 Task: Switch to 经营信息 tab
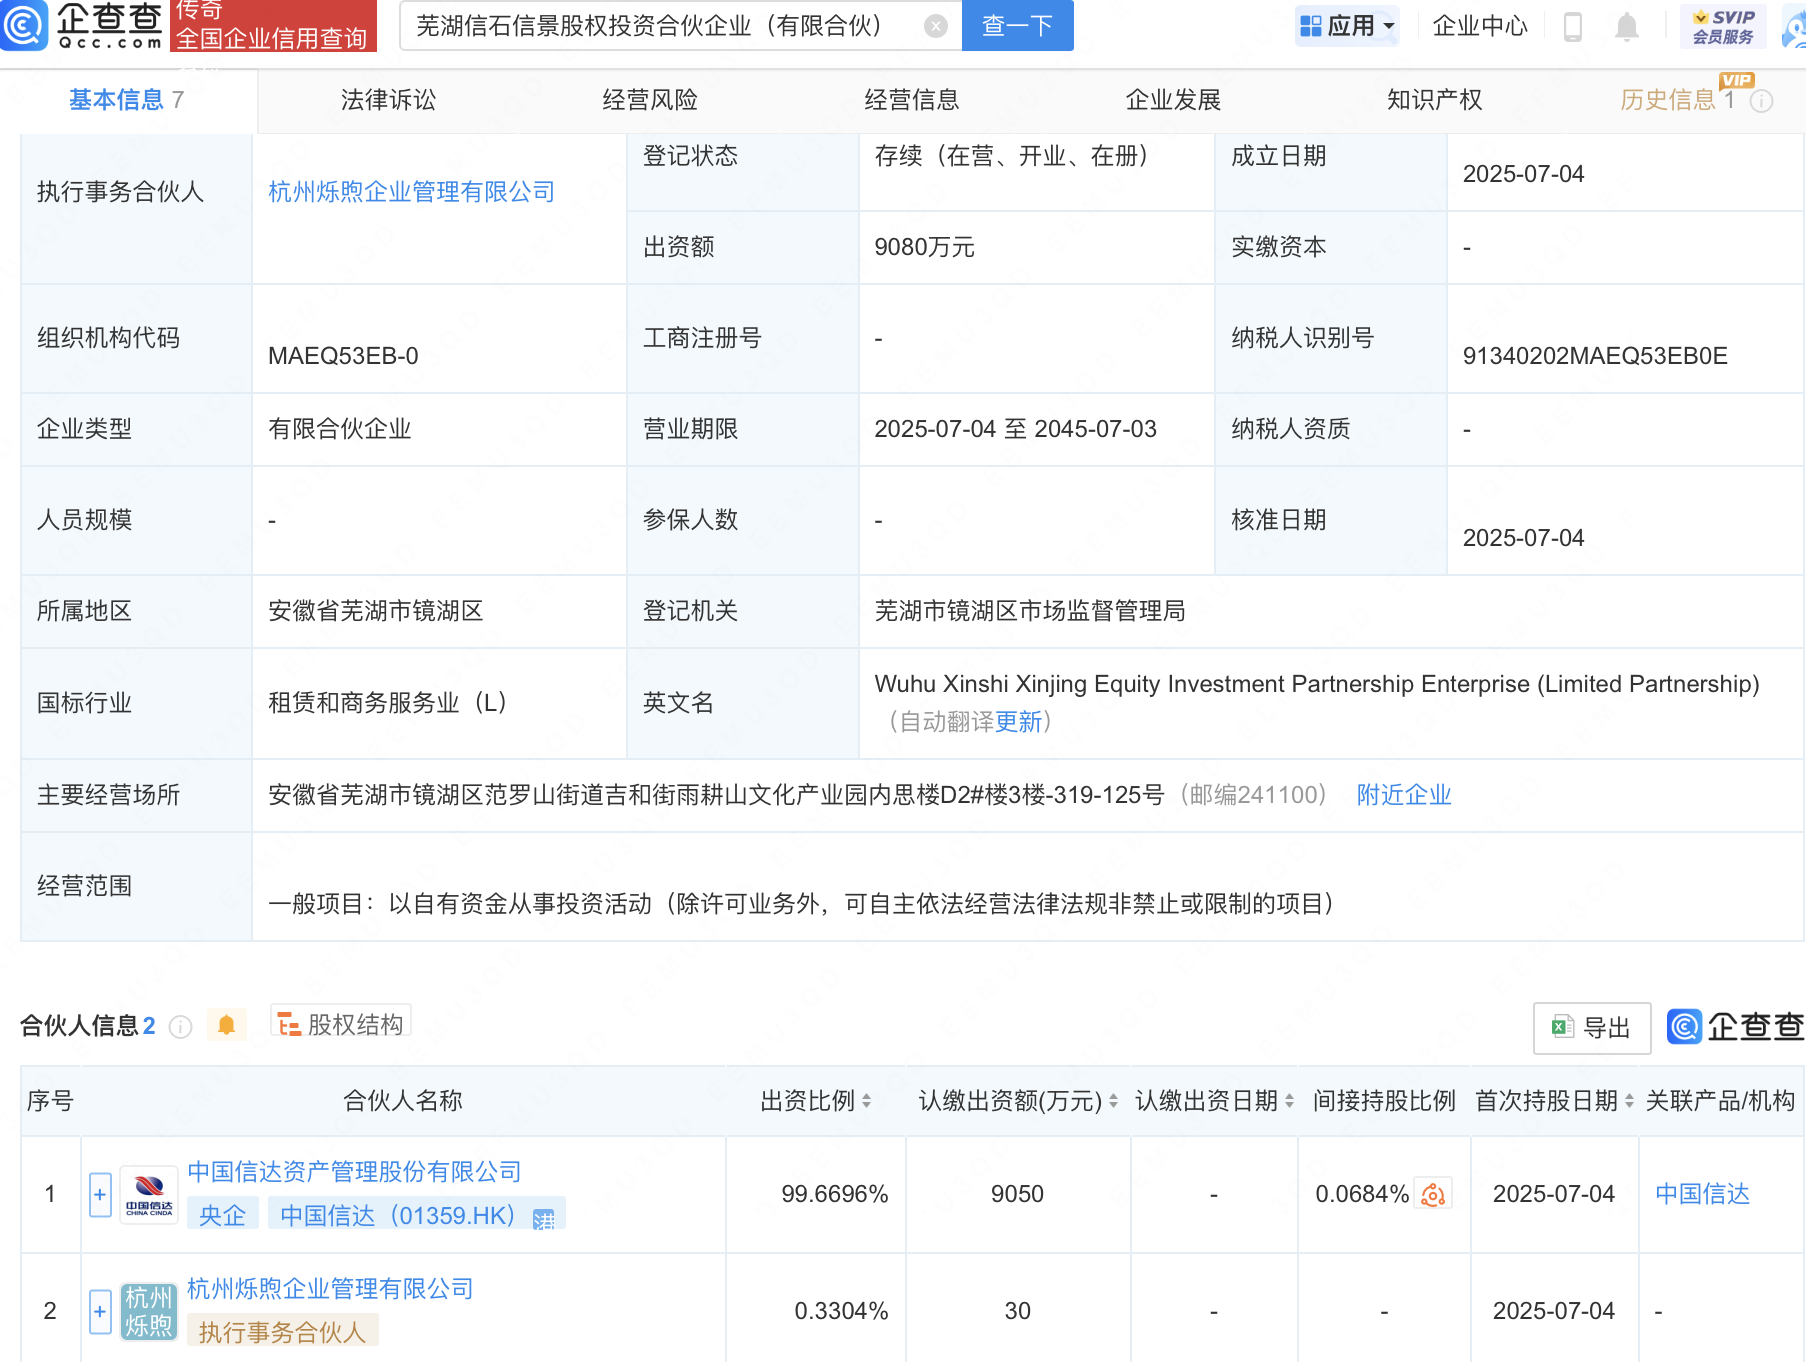(911, 100)
